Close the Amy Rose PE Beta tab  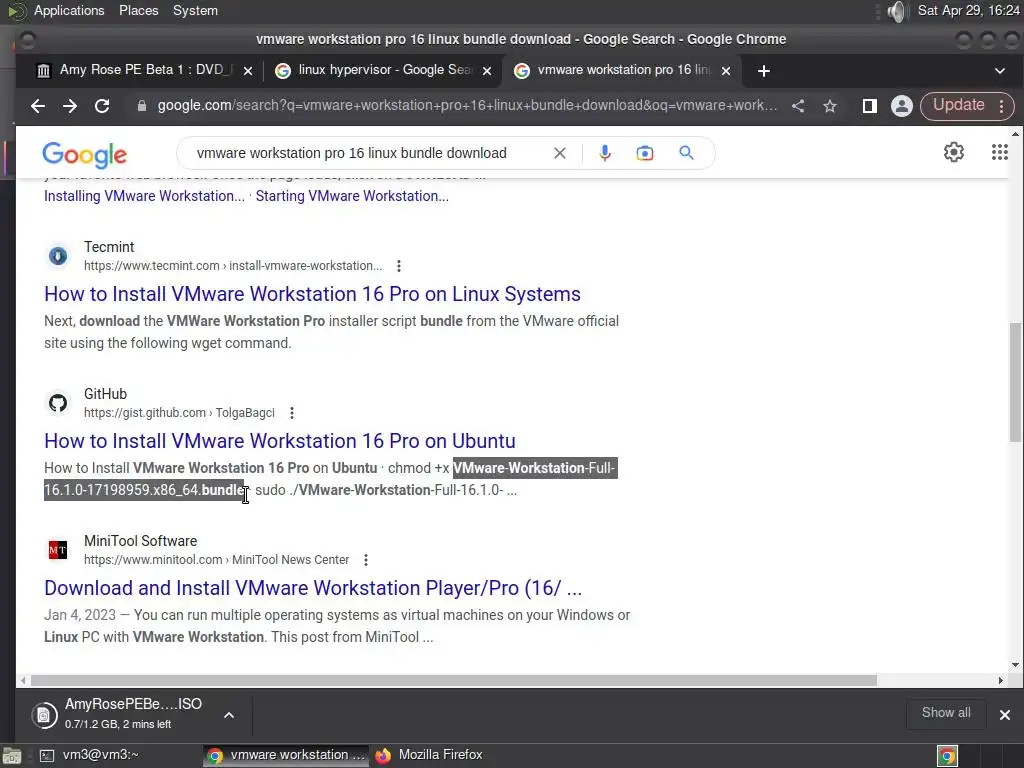(248, 71)
